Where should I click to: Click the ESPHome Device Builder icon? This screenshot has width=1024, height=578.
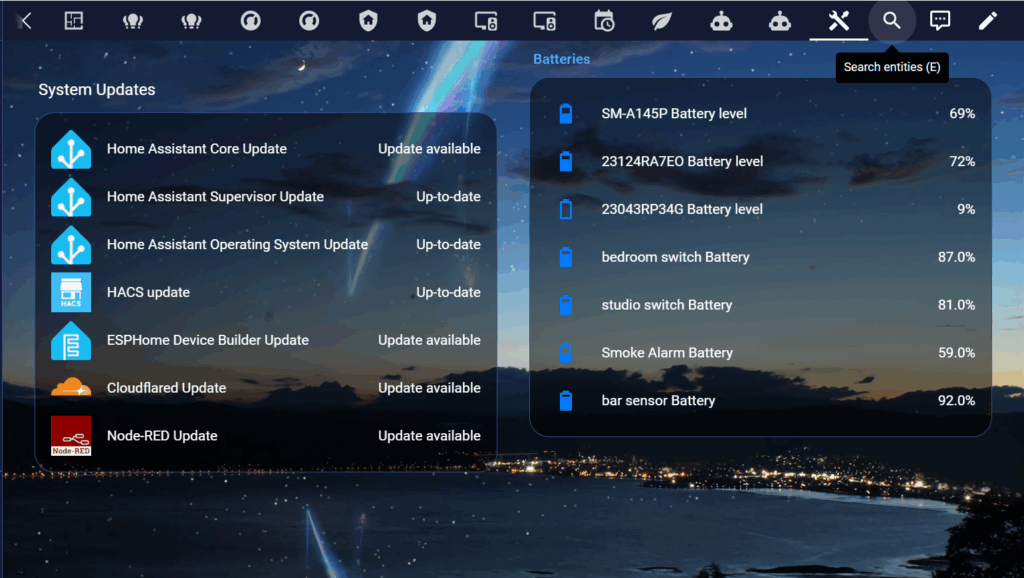tap(71, 340)
